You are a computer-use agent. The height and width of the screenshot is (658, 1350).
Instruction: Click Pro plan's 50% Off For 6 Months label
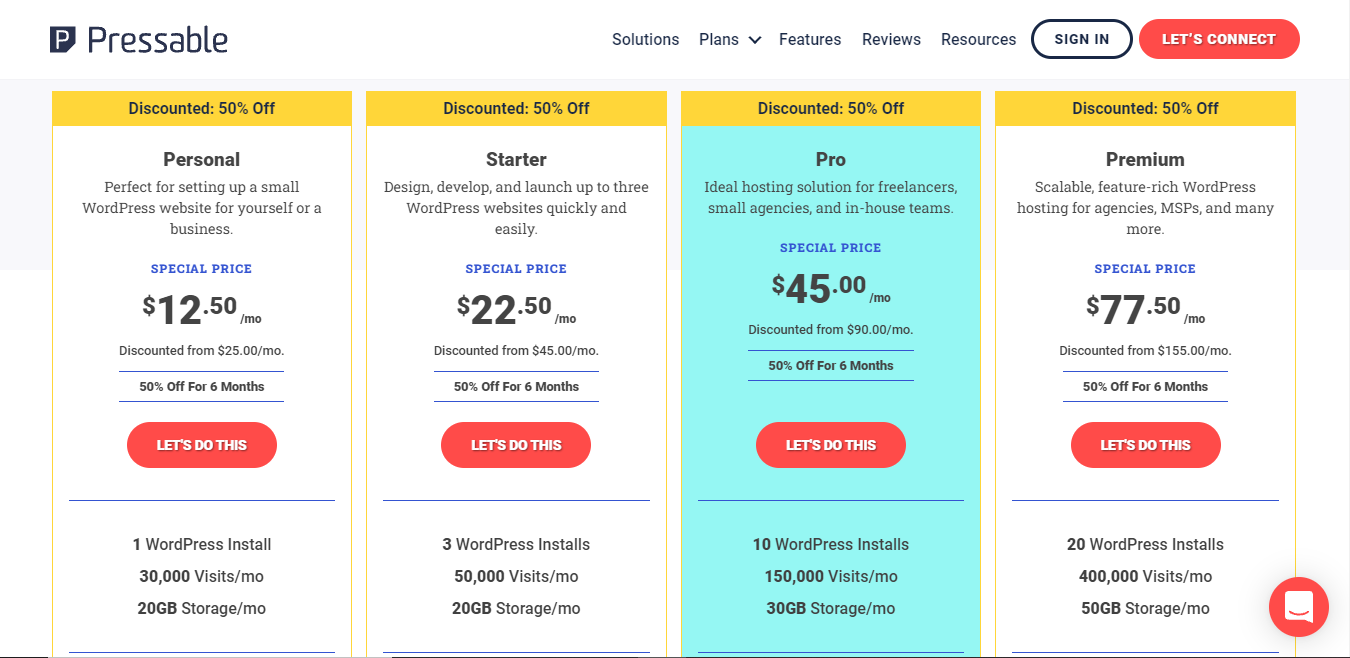click(830, 366)
